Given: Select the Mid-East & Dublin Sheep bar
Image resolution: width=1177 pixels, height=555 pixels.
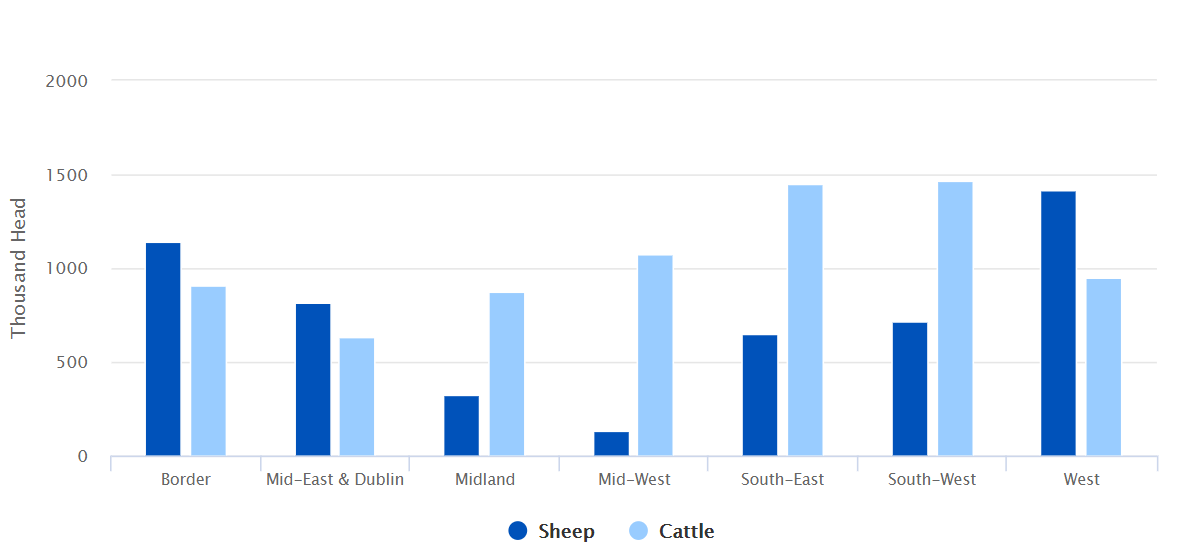Looking at the screenshot, I should click(x=313, y=380).
